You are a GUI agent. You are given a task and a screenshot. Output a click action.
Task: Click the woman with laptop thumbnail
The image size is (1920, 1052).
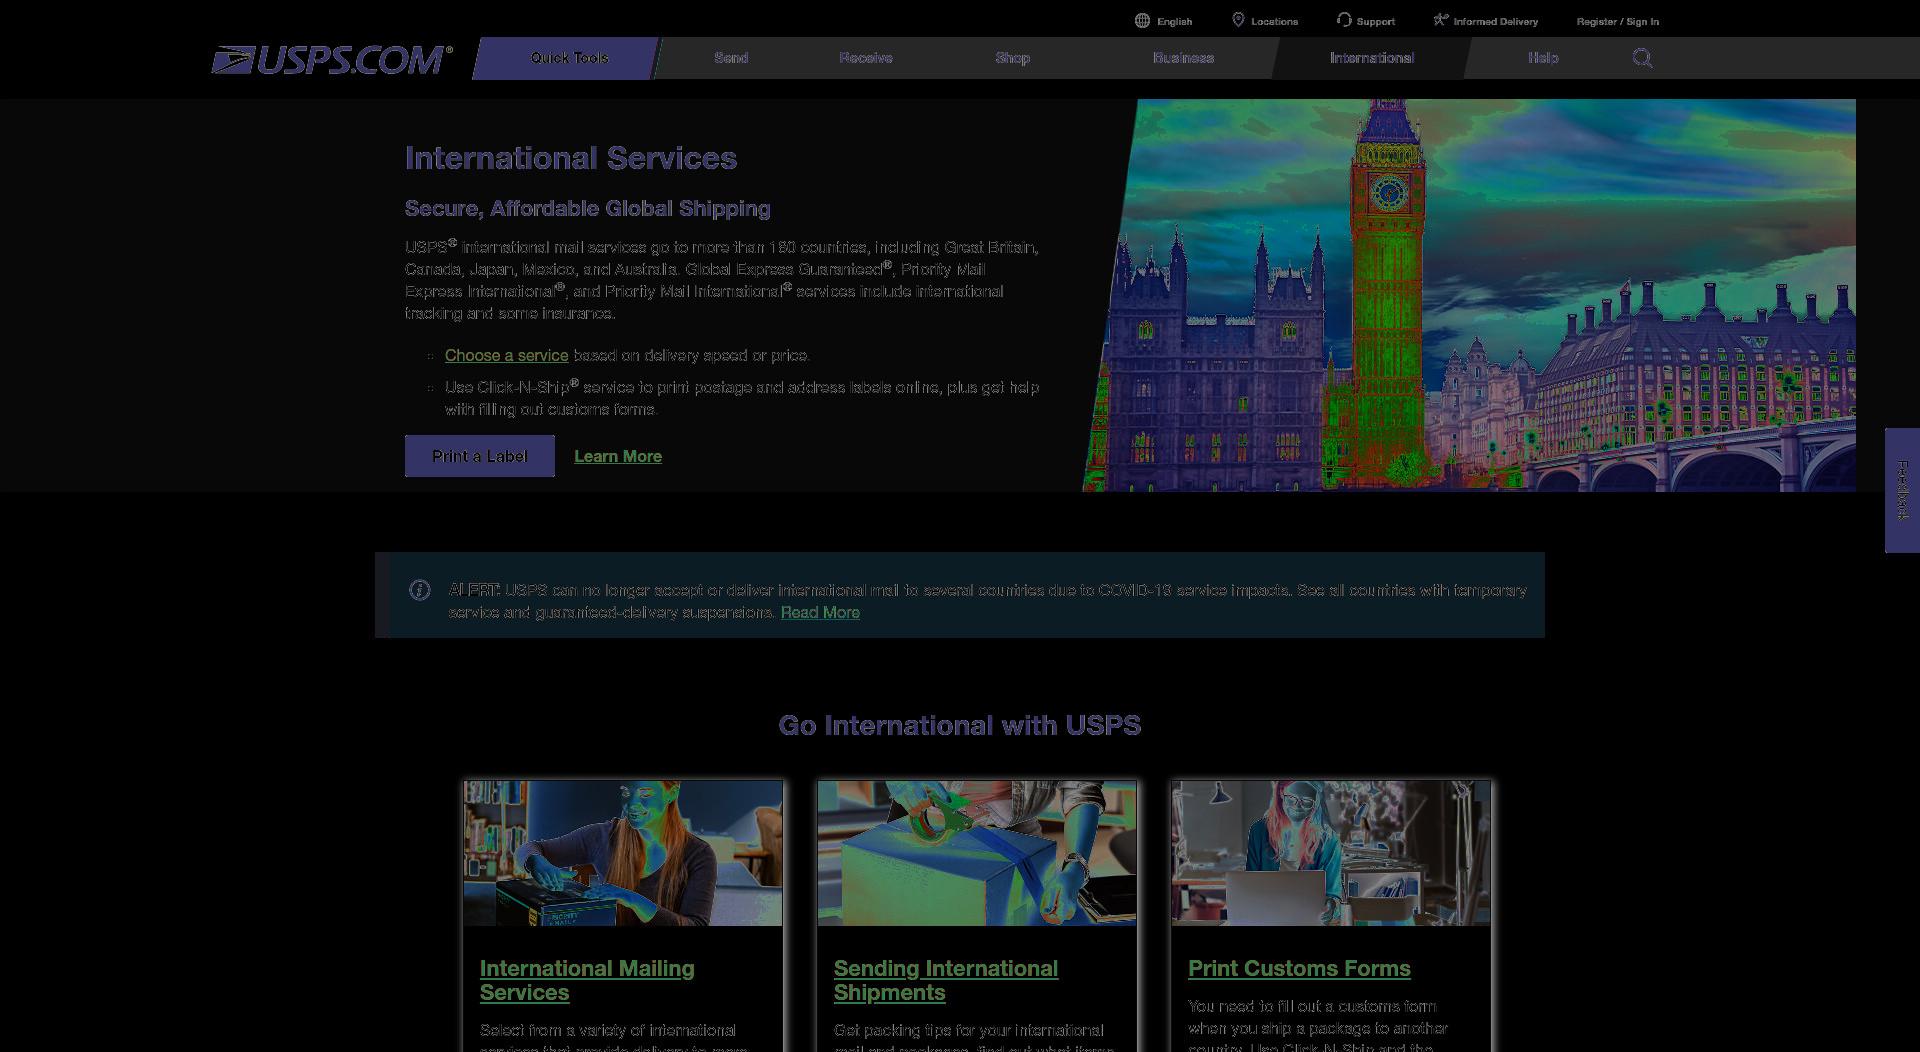click(1331, 853)
